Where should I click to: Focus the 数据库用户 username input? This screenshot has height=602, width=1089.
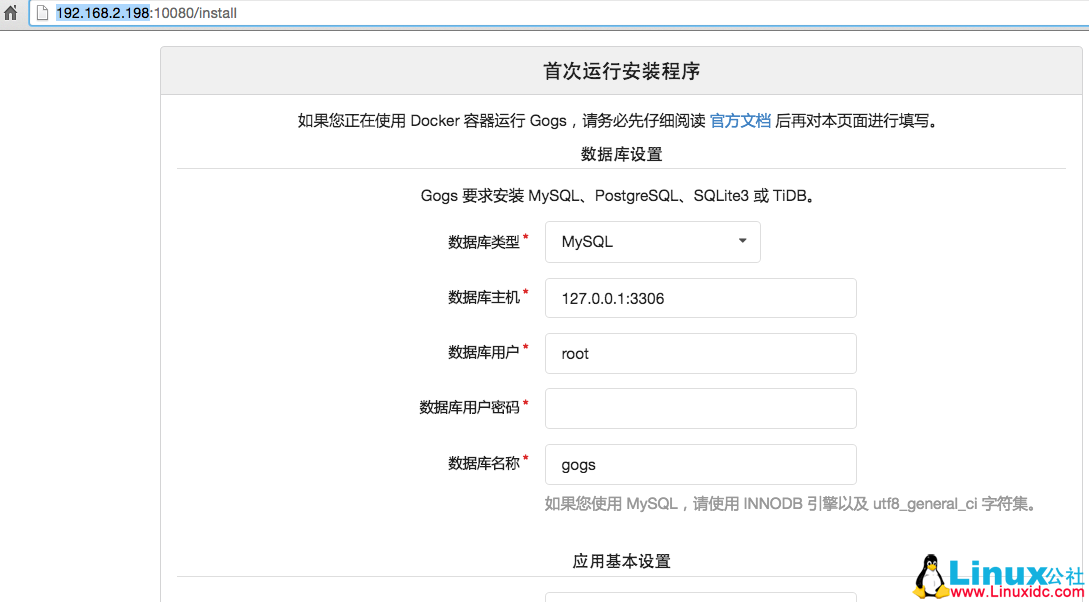(x=700, y=353)
